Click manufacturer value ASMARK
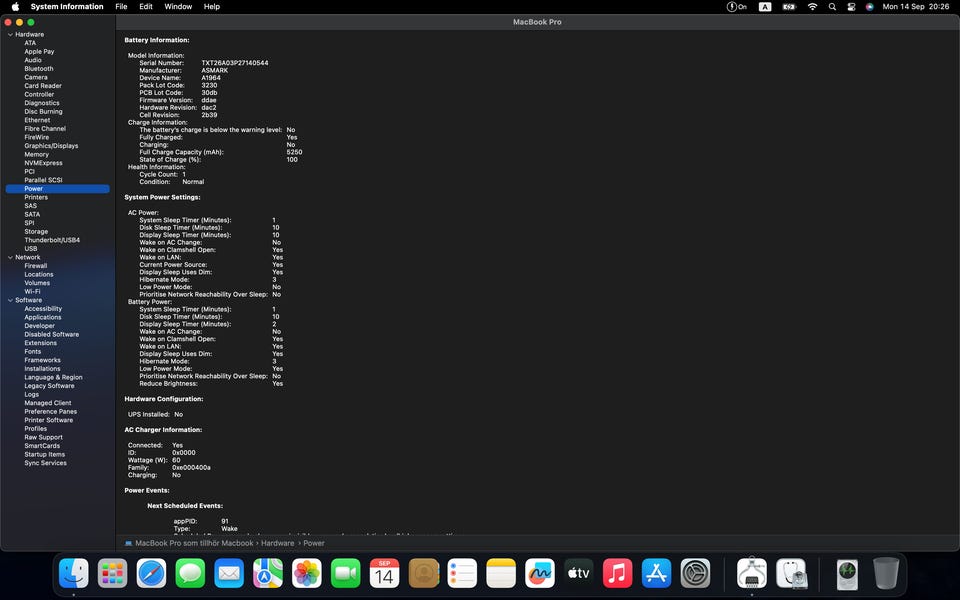This screenshot has width=960, height=600. (x=214, y=70)
